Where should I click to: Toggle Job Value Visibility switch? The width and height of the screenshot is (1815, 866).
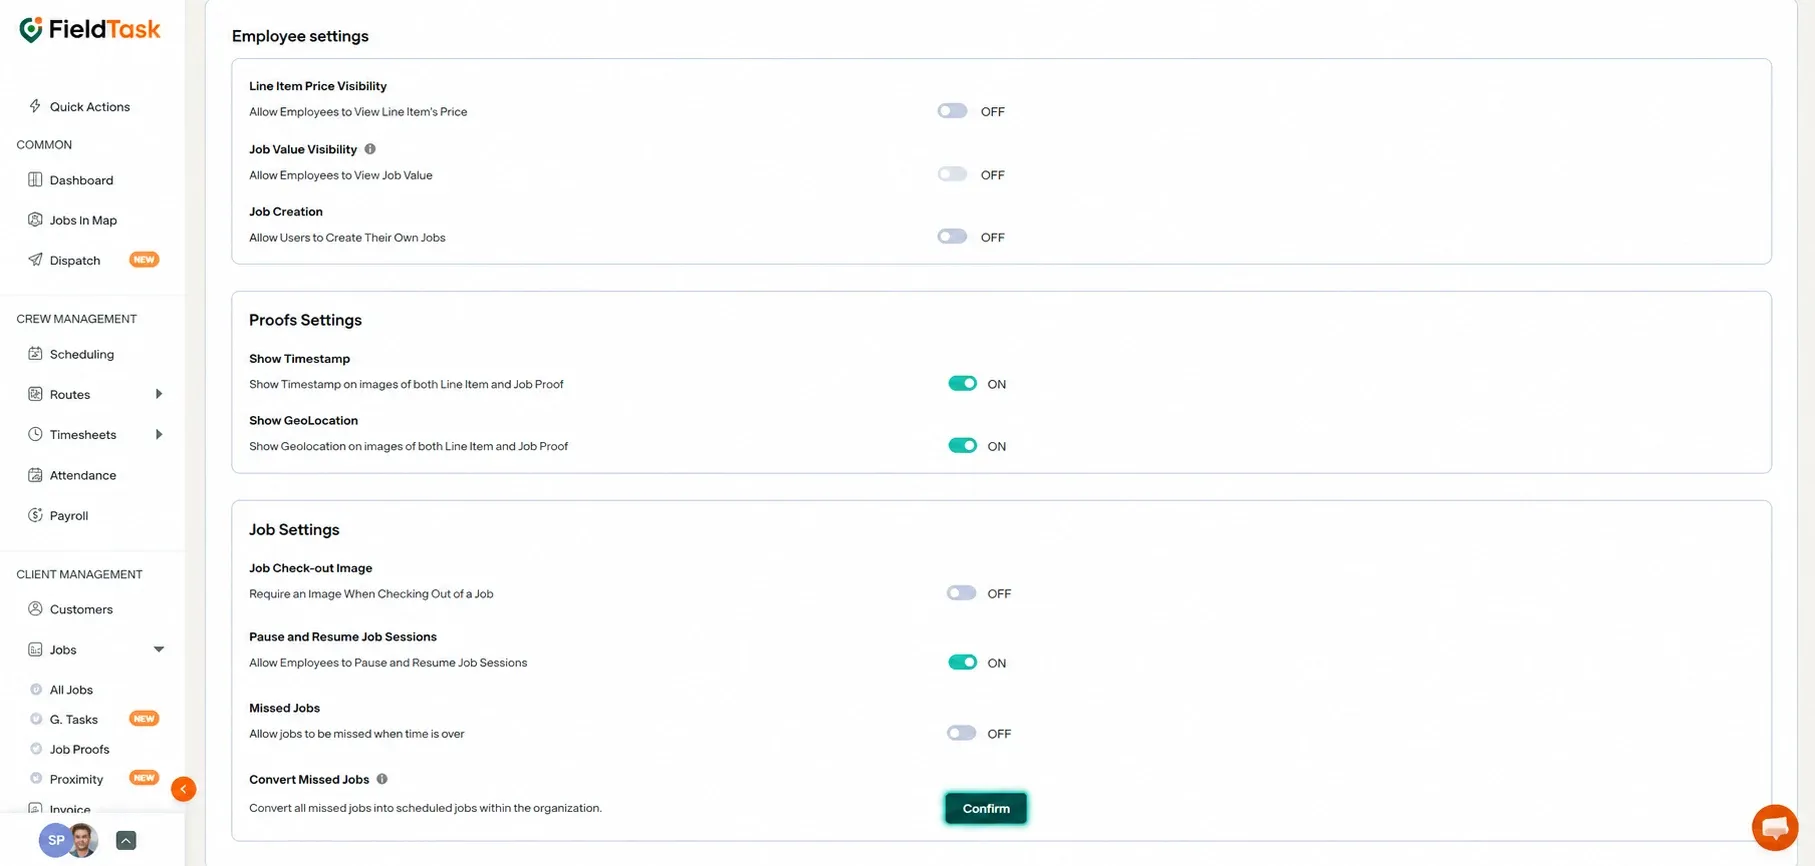[x=952, y=174]
